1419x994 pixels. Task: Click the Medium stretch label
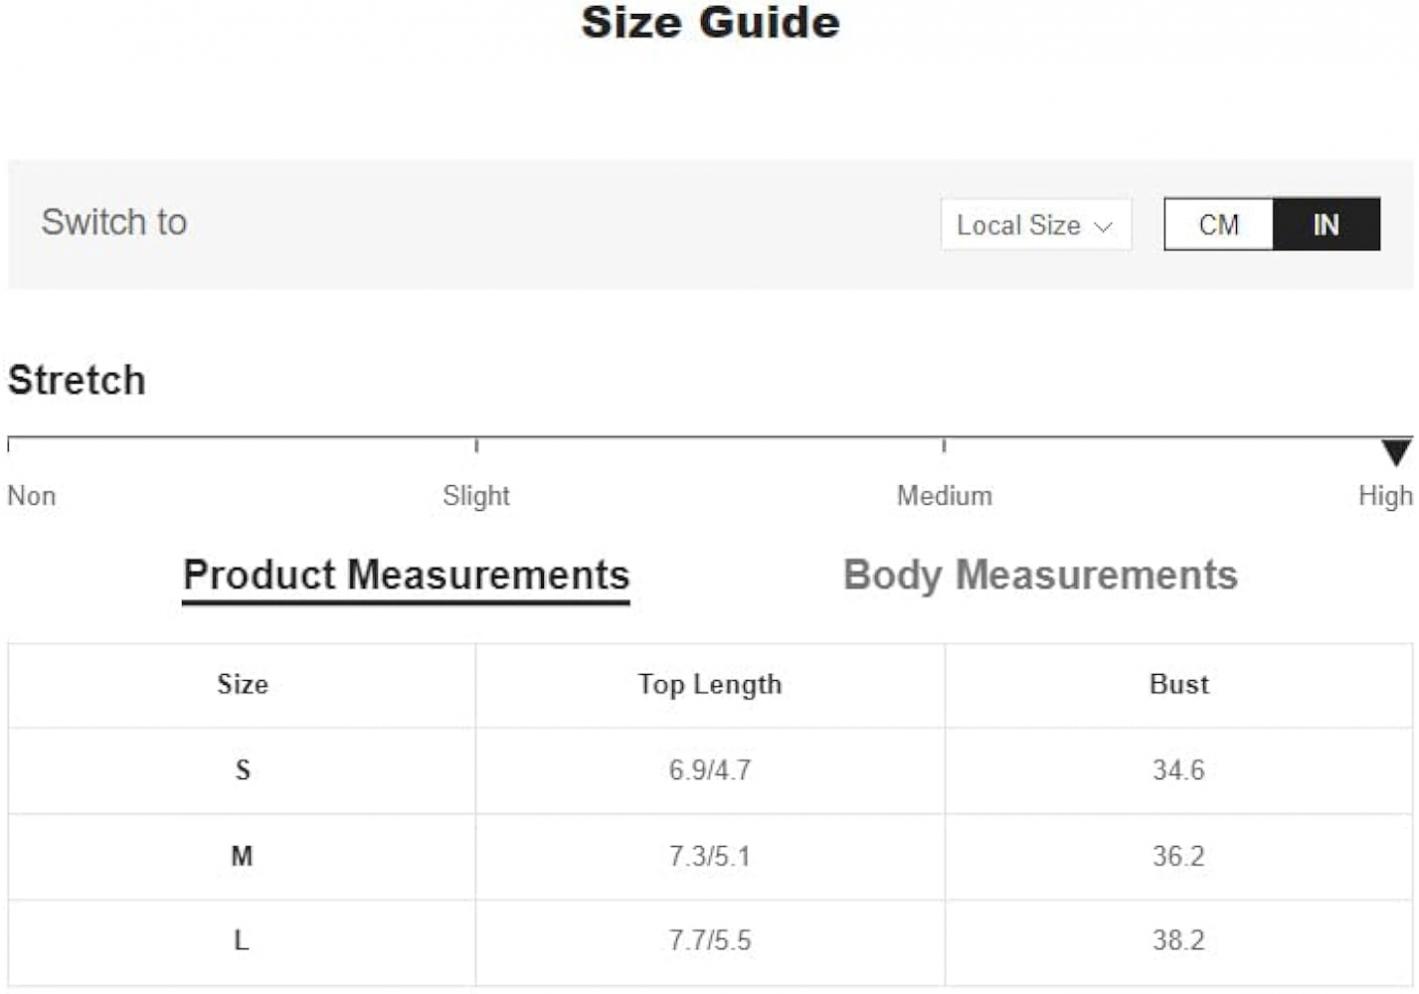(944, 495)
